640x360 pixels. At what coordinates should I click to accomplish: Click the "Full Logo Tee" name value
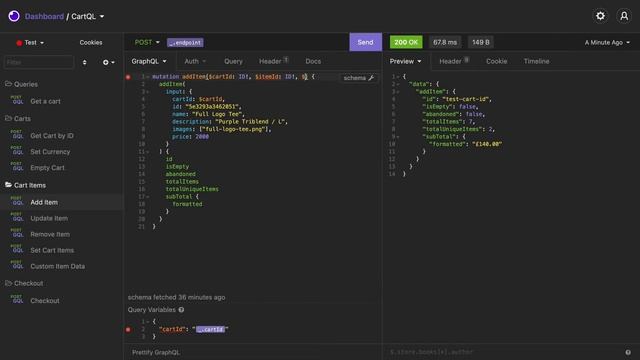tap(217, 114)
